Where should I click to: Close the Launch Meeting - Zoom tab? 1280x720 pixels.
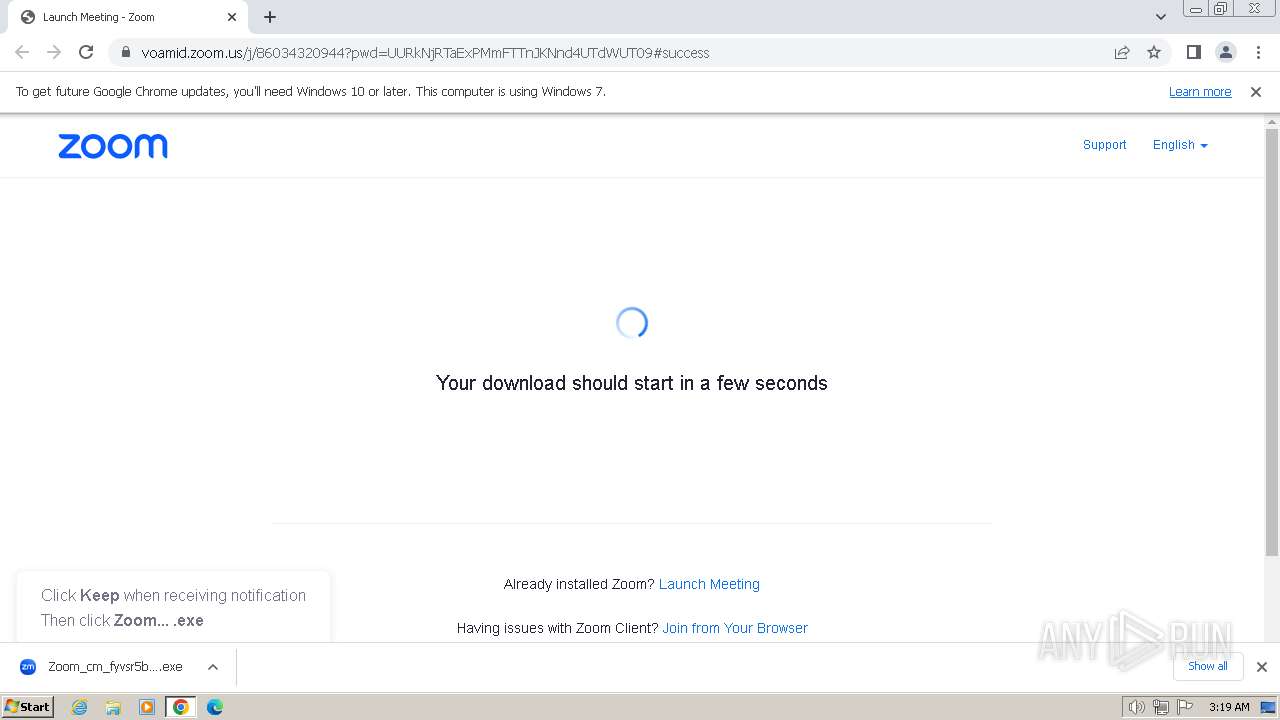(232, 17)
